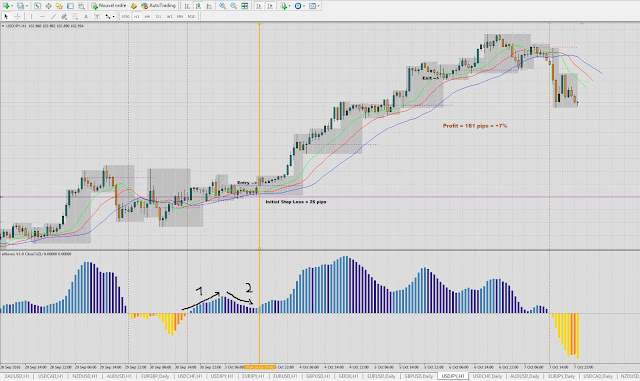Open the NZDUSD,H1 chart tab
The height and width of the screenshot is (381, 640).
coord(85,376)
